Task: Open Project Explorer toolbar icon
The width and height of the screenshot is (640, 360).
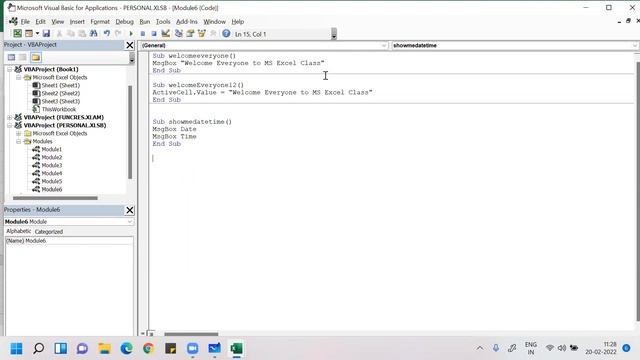Action: [178, 34]
